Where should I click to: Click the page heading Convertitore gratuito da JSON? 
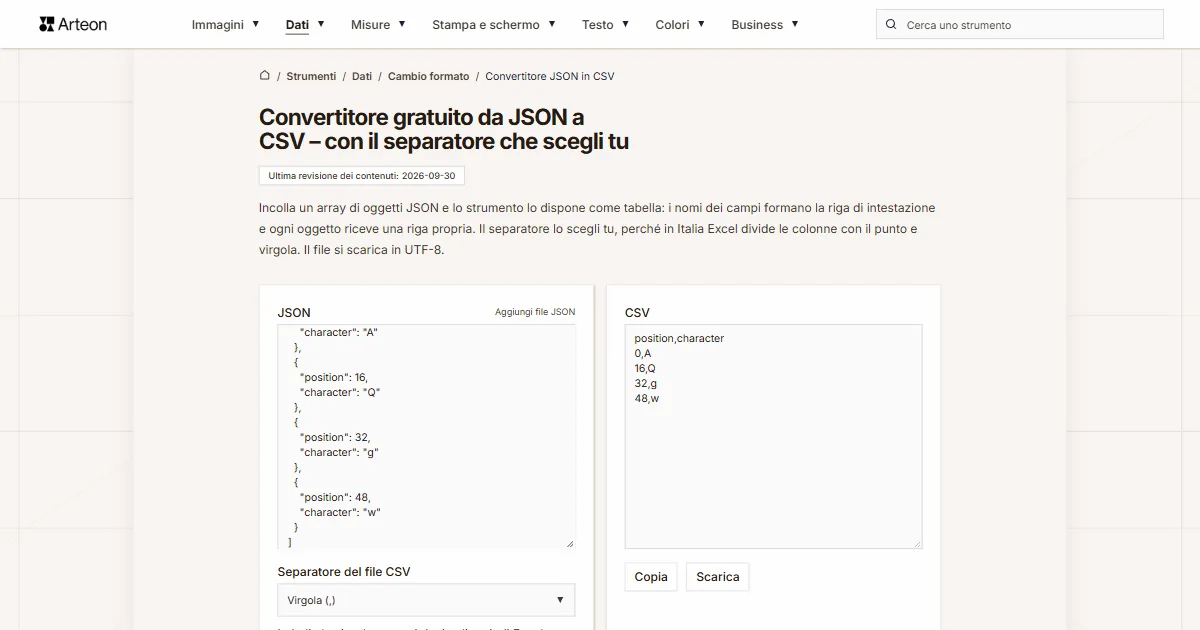444,130
